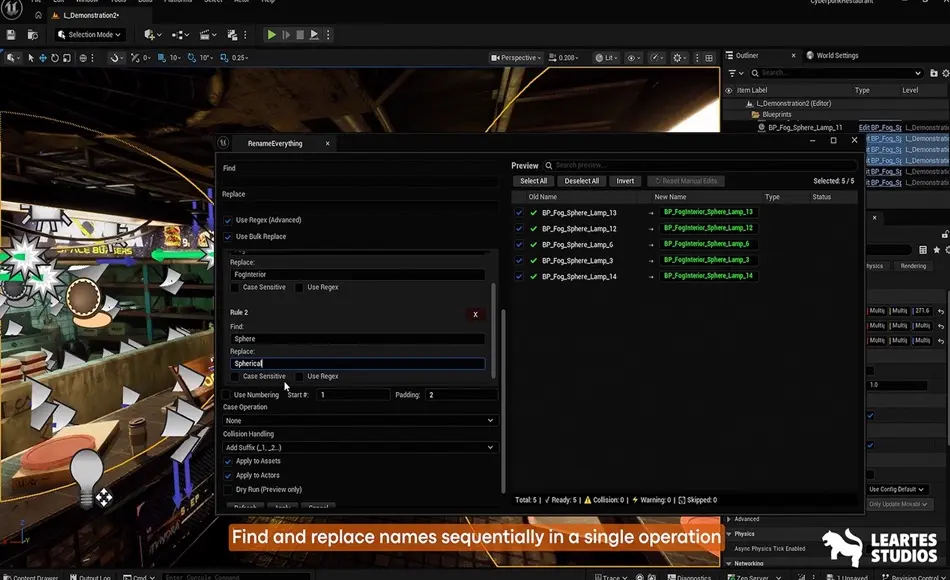Toggle the grid snap icon beside 10
The height and width of the screenshot is (580, 950).
pos(162,58)
